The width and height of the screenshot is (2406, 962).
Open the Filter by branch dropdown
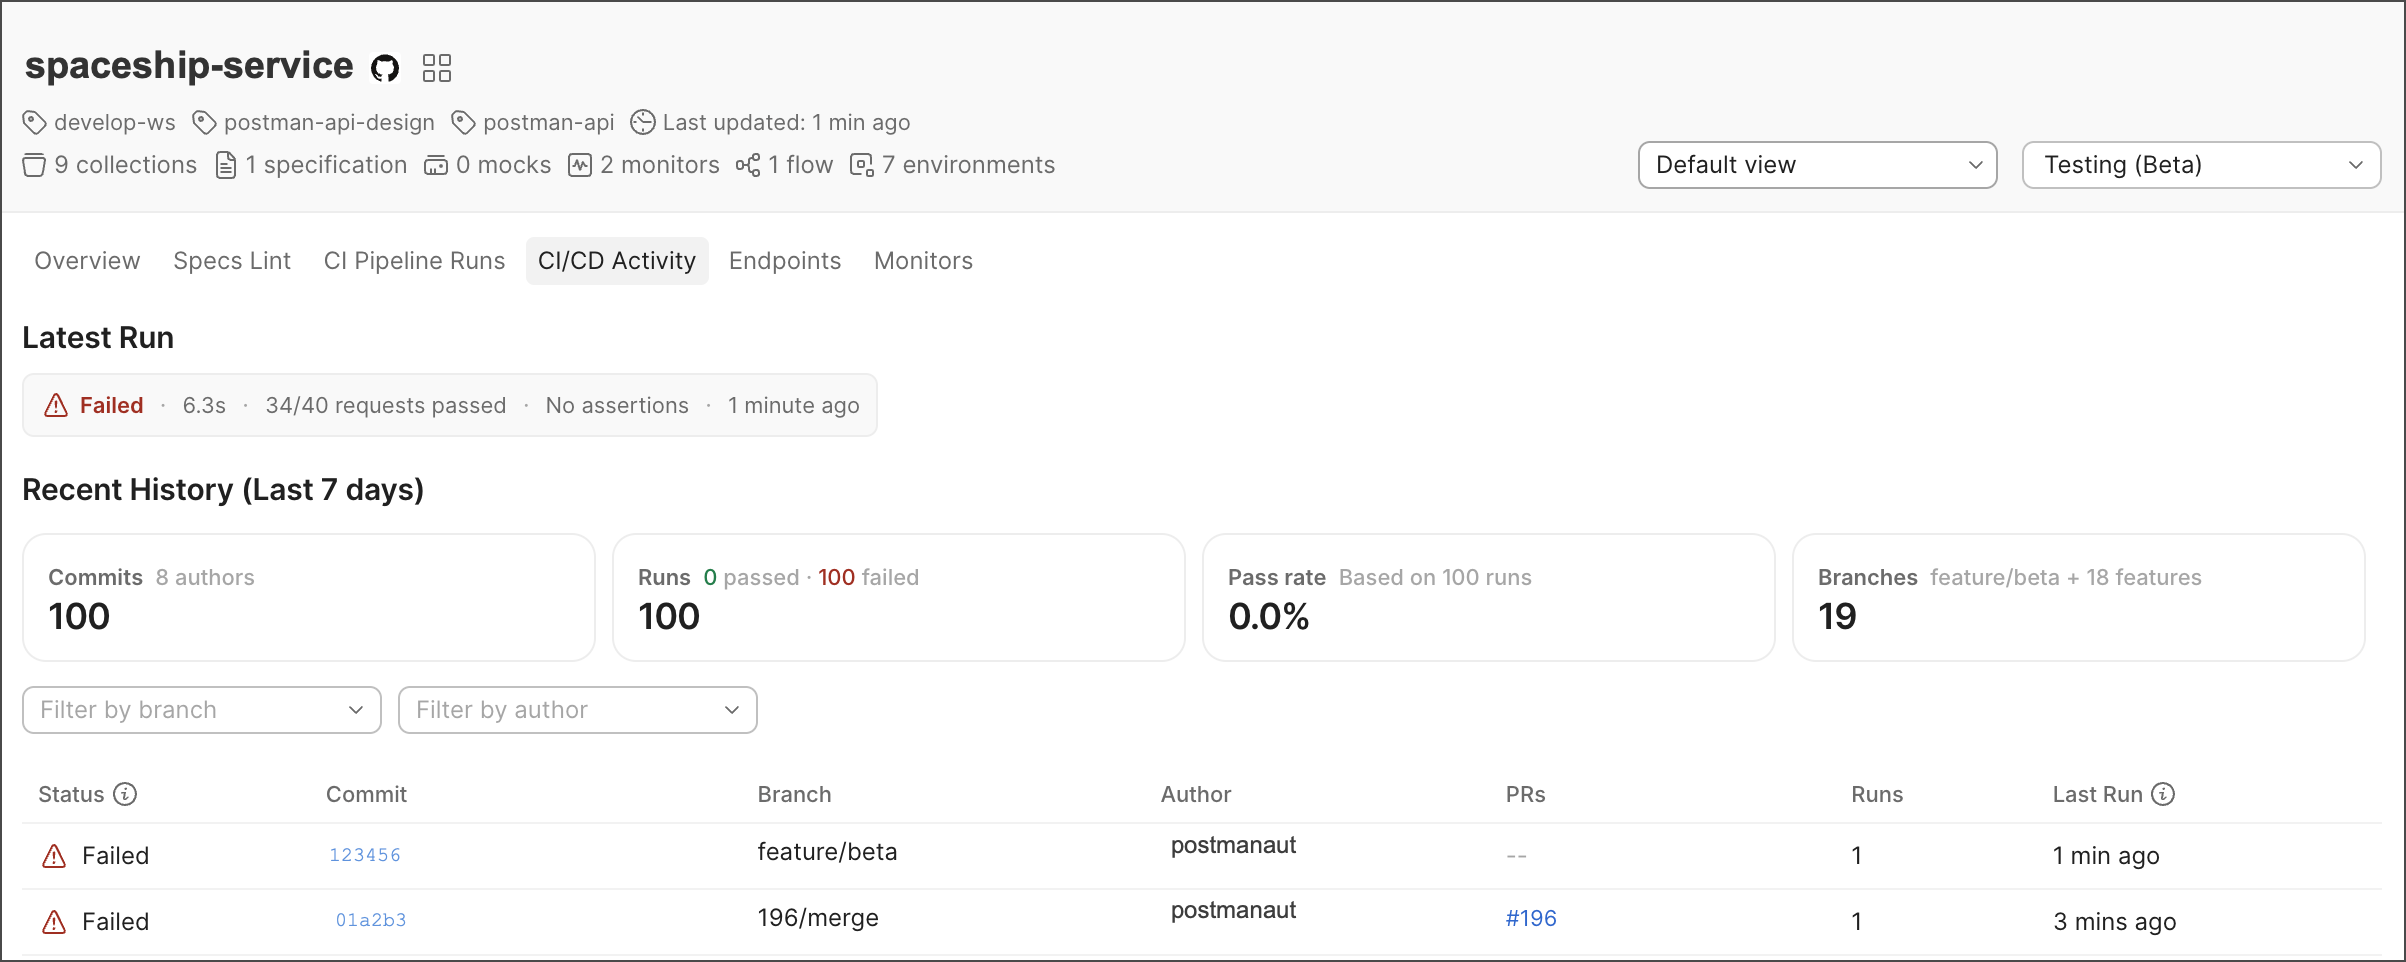pyautogui.click(x=200, y=710)
